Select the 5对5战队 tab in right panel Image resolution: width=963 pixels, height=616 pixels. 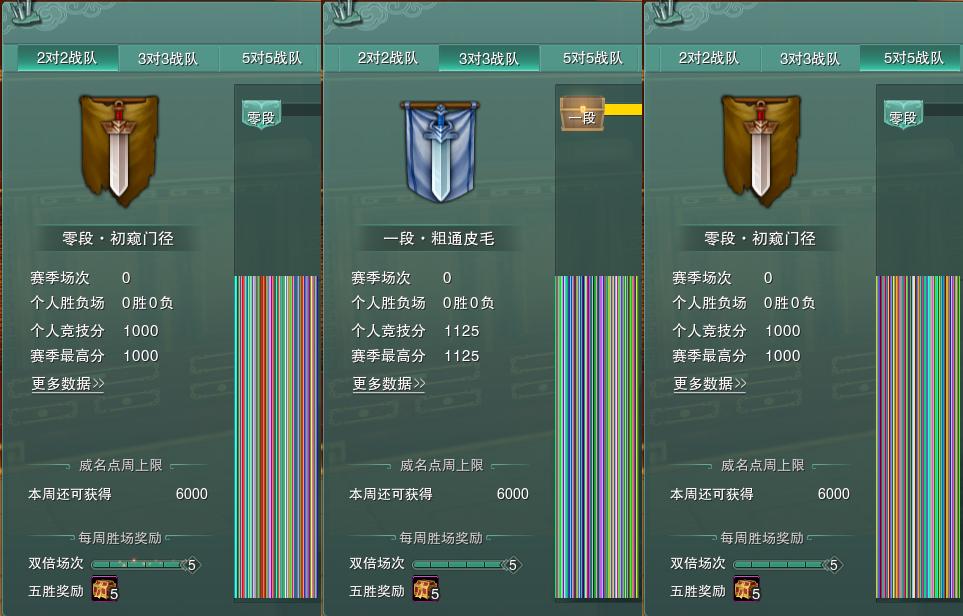click(x=912, y=58)
